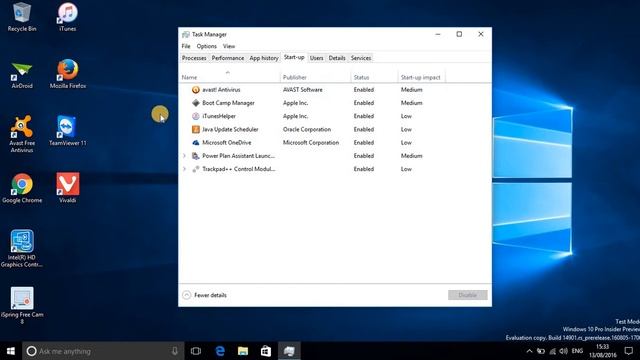Click Low impact of iTunesHelper row
This screenshot has width=640, height=360.
pyautogui.click(x=406, y=116)
